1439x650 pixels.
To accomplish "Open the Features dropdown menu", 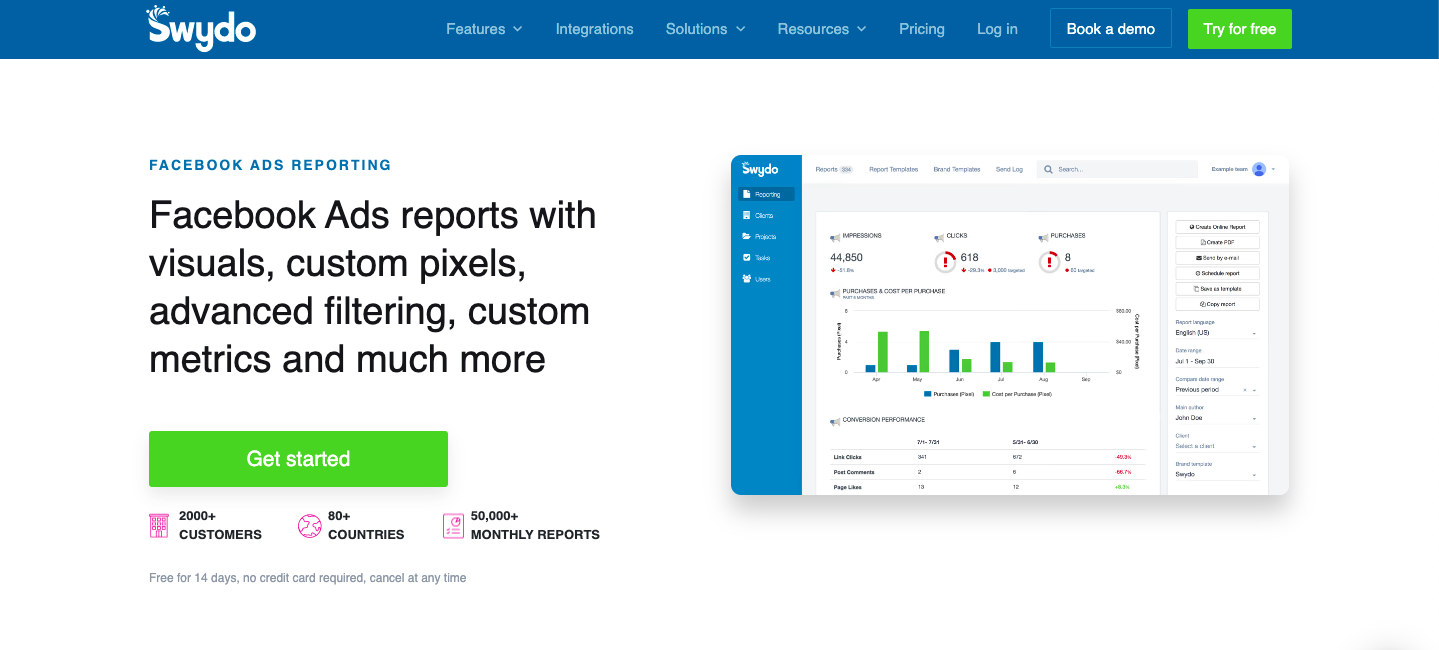I will tap(484, 29).
